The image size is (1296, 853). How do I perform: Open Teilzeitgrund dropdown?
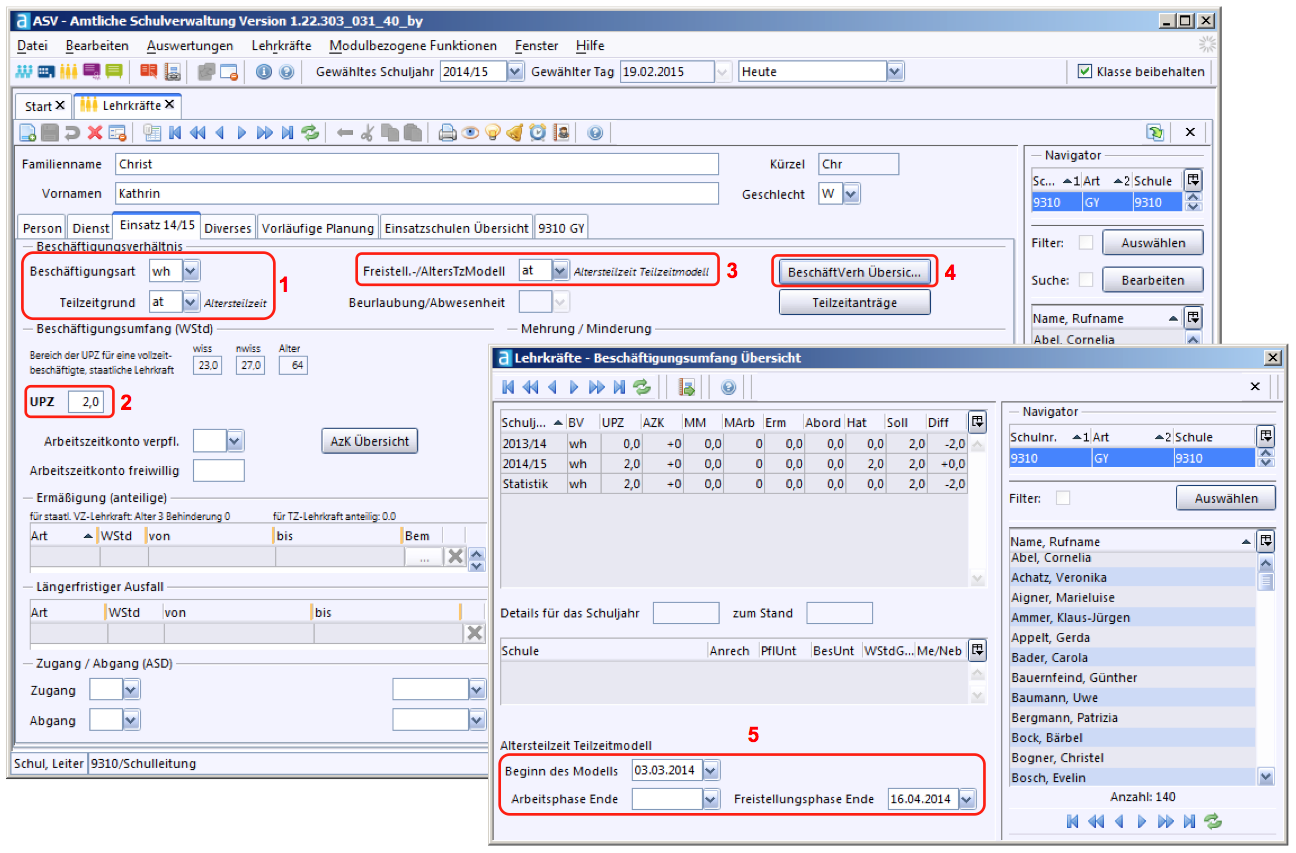point(192,301)
